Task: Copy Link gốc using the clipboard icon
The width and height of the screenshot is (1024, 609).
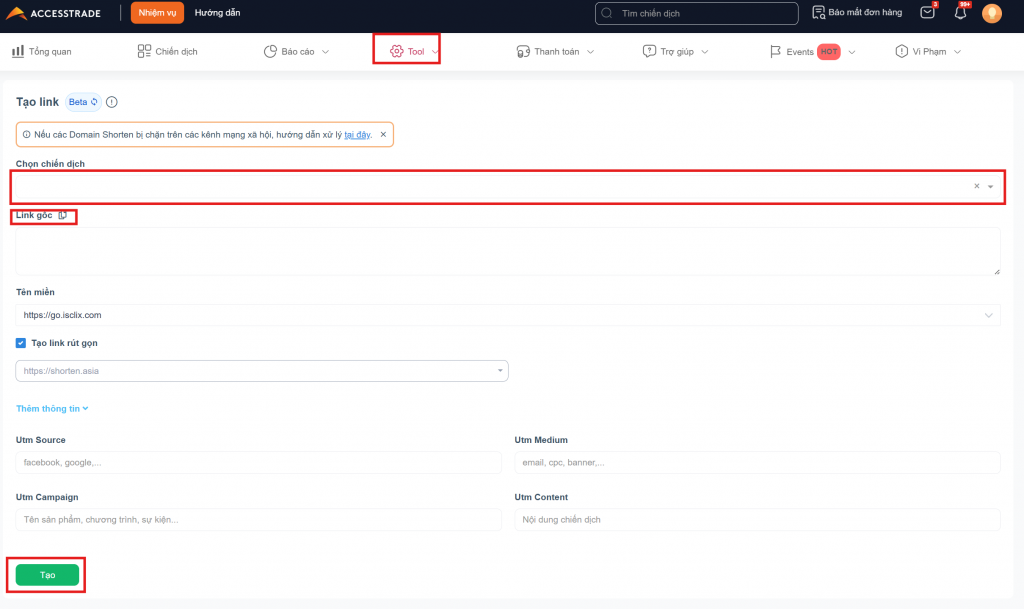Action: (x=63, y=215)
